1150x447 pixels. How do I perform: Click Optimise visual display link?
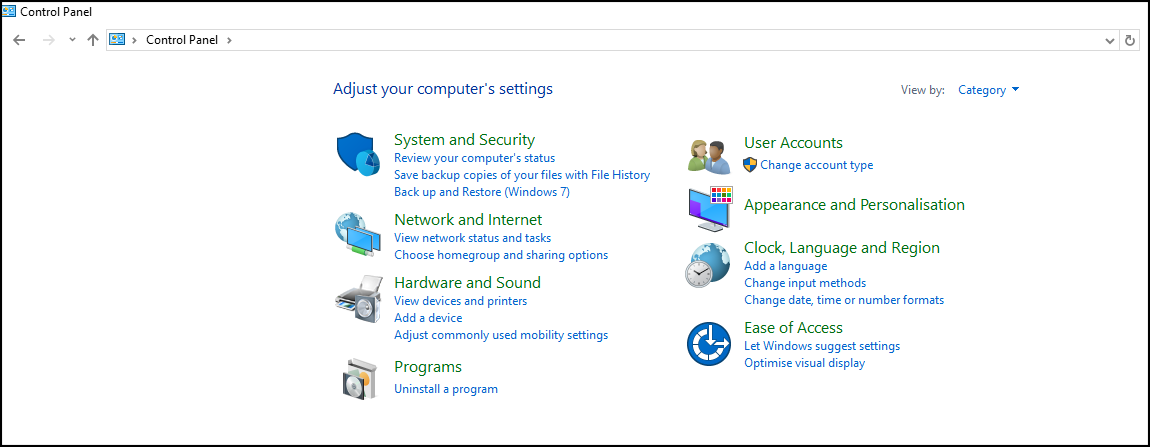point(805,363)
